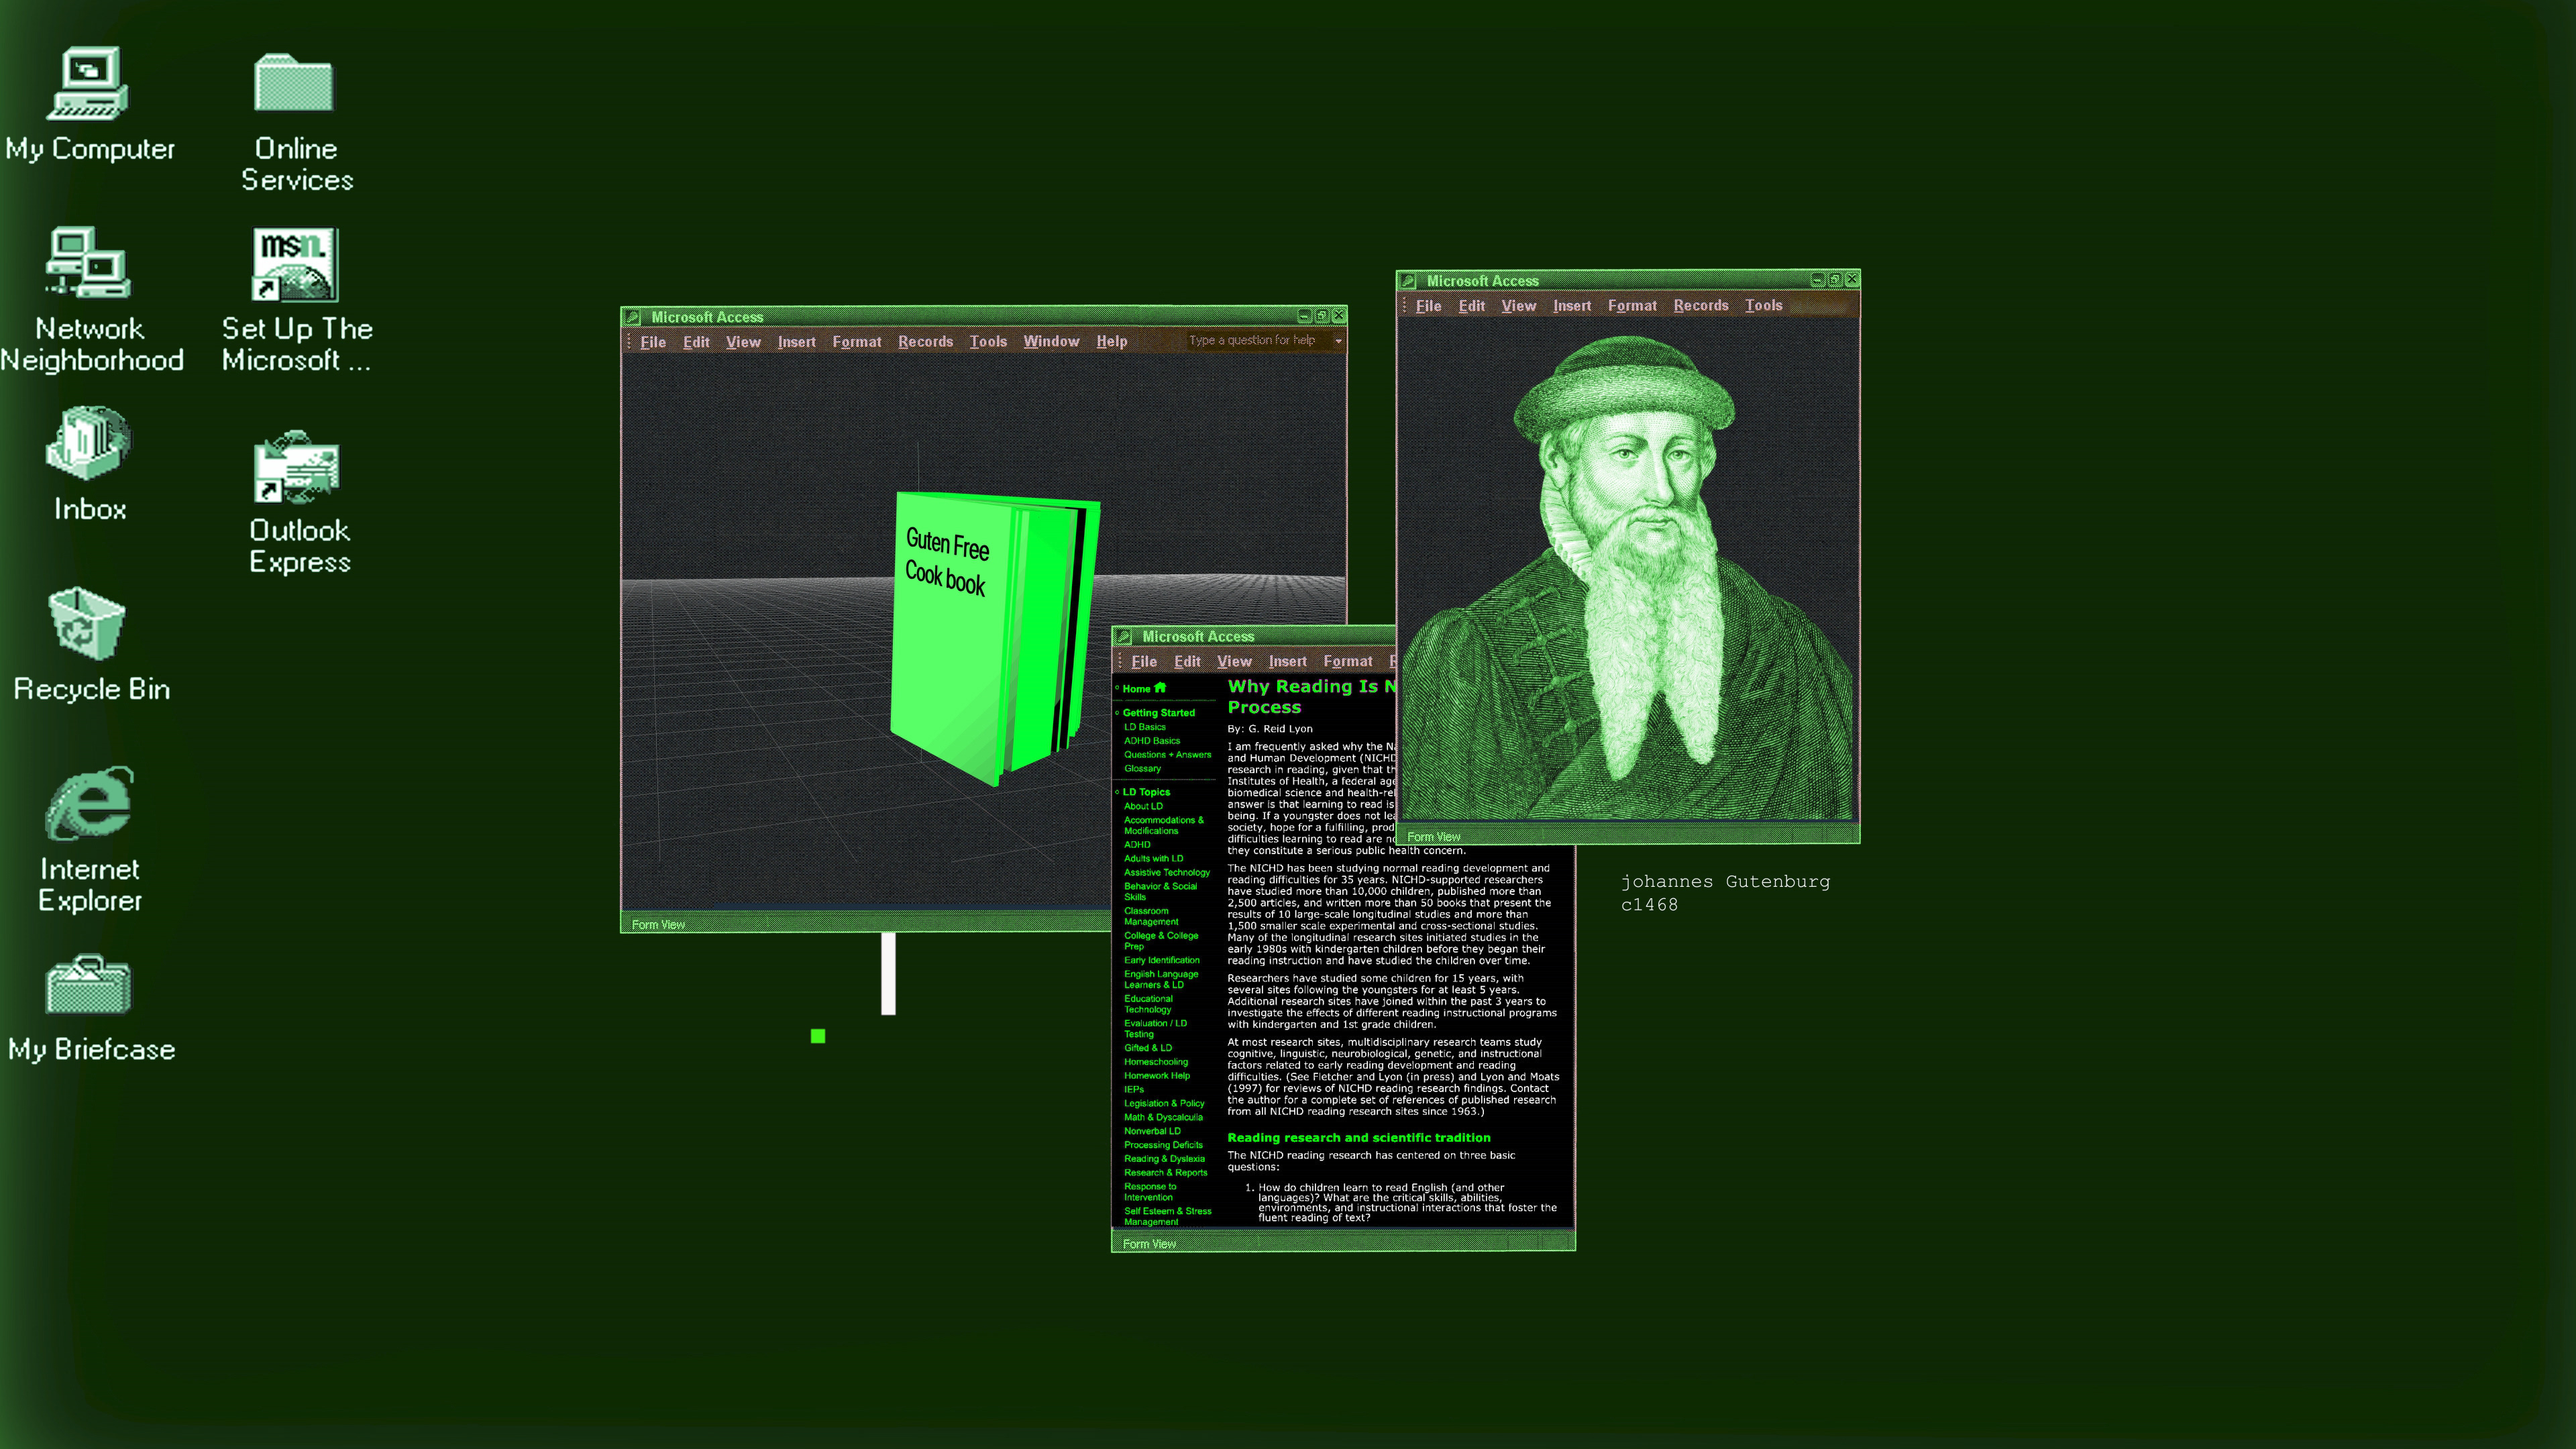Screen dimensions: 2576x1449
Task: Open Homeschooling link
Action: tap(1155, 1062)
